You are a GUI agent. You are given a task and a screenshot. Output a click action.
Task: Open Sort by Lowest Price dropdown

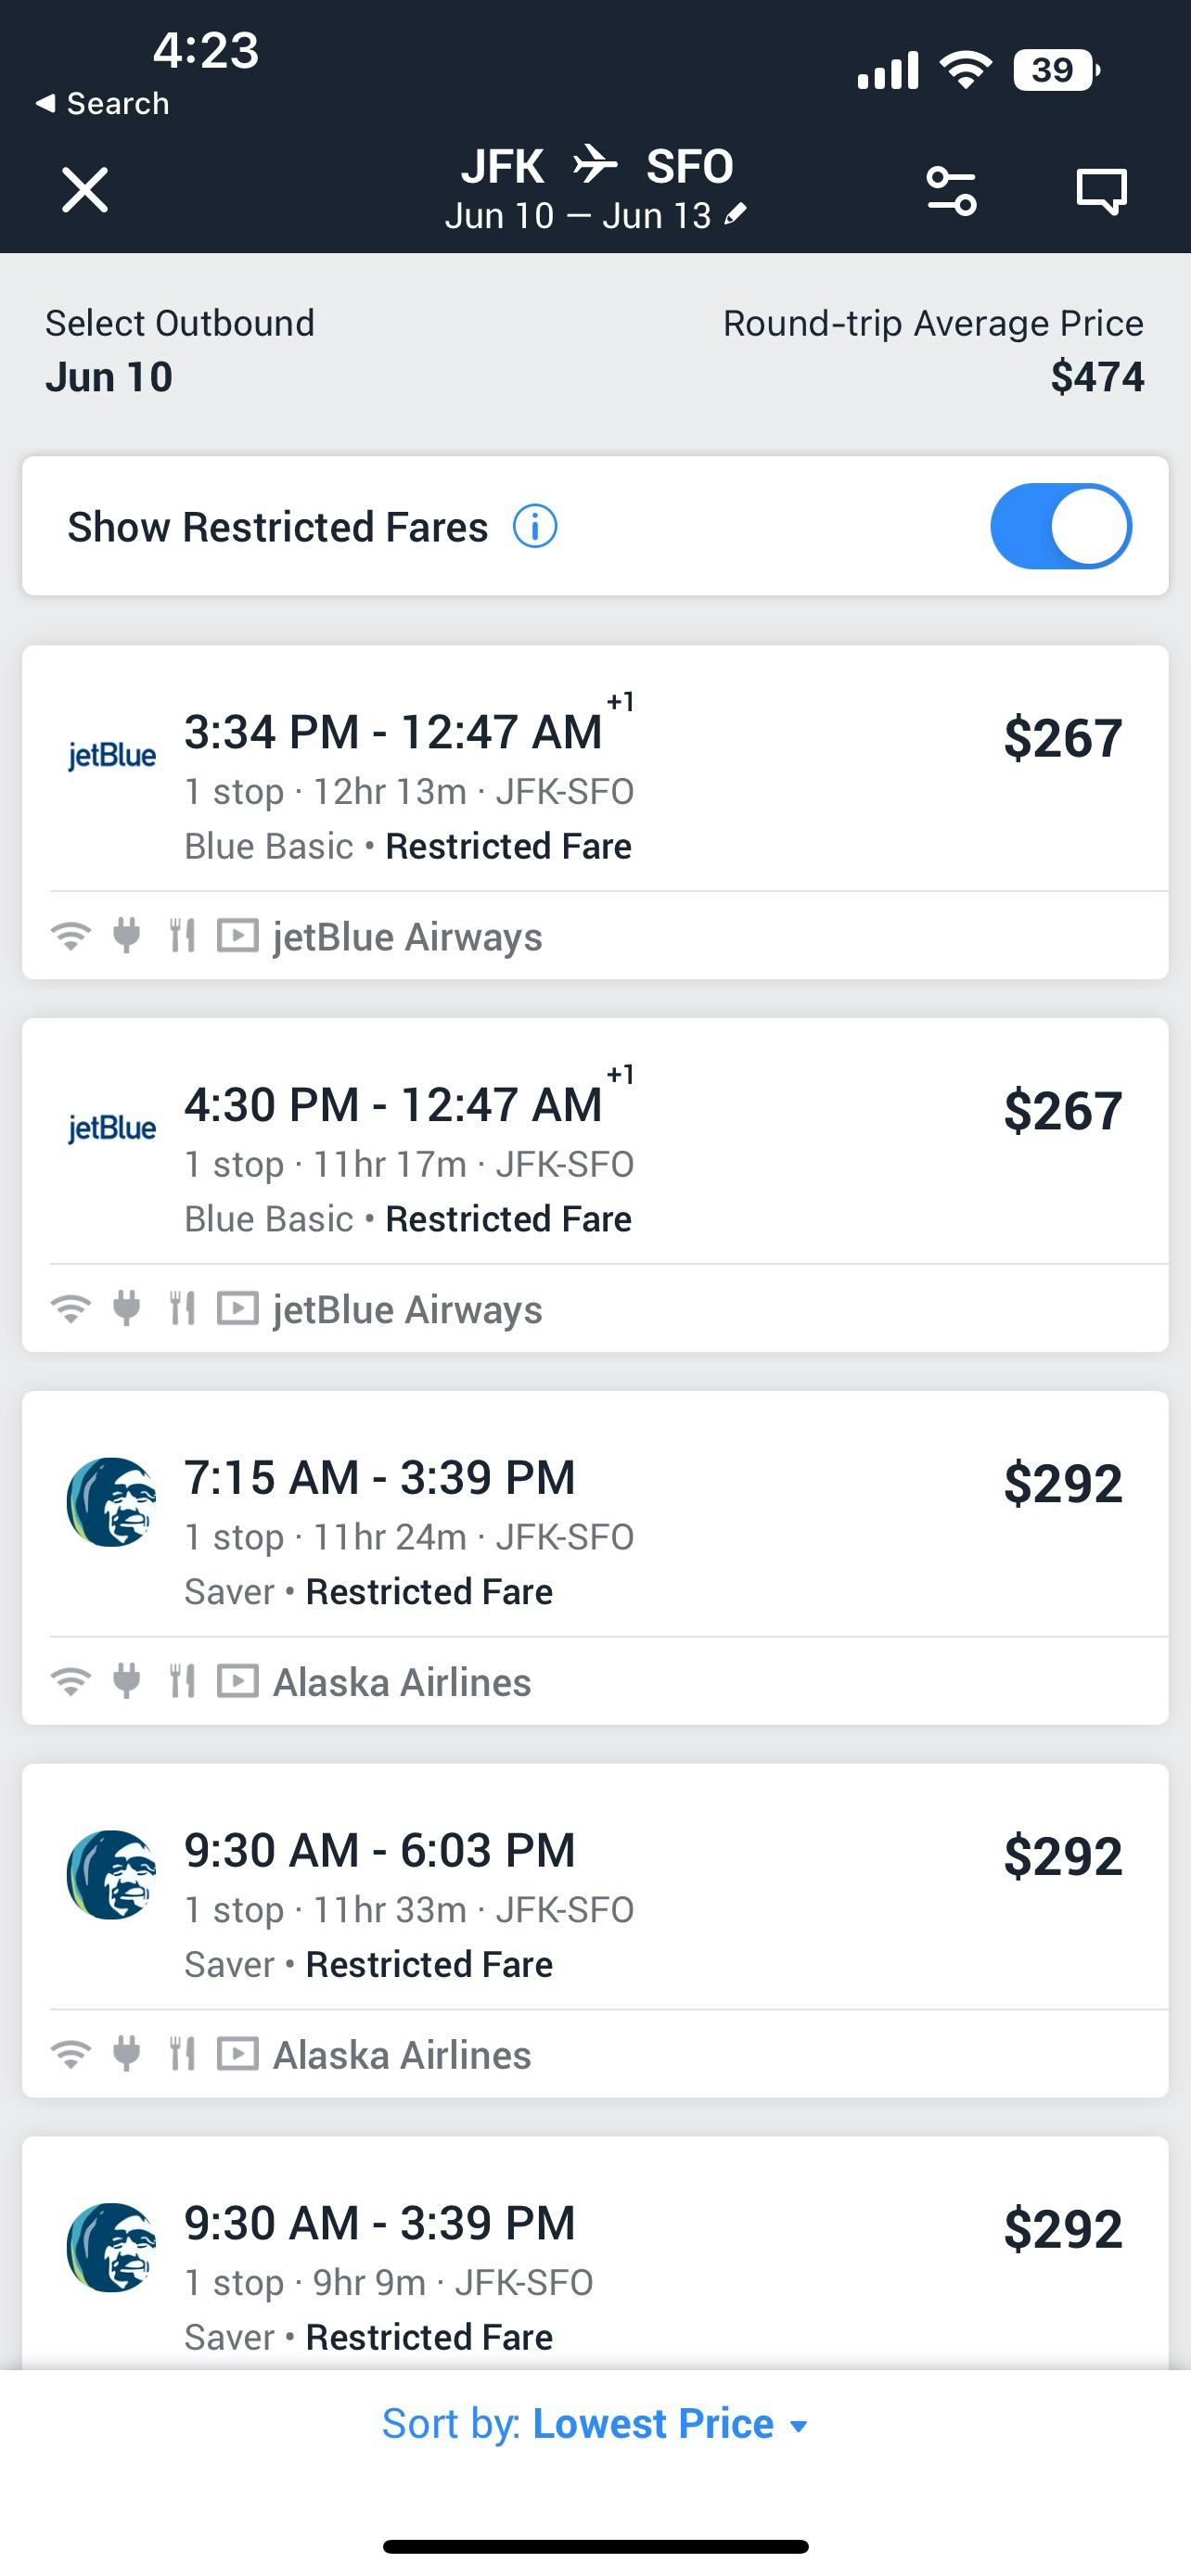pos(595,2424)
